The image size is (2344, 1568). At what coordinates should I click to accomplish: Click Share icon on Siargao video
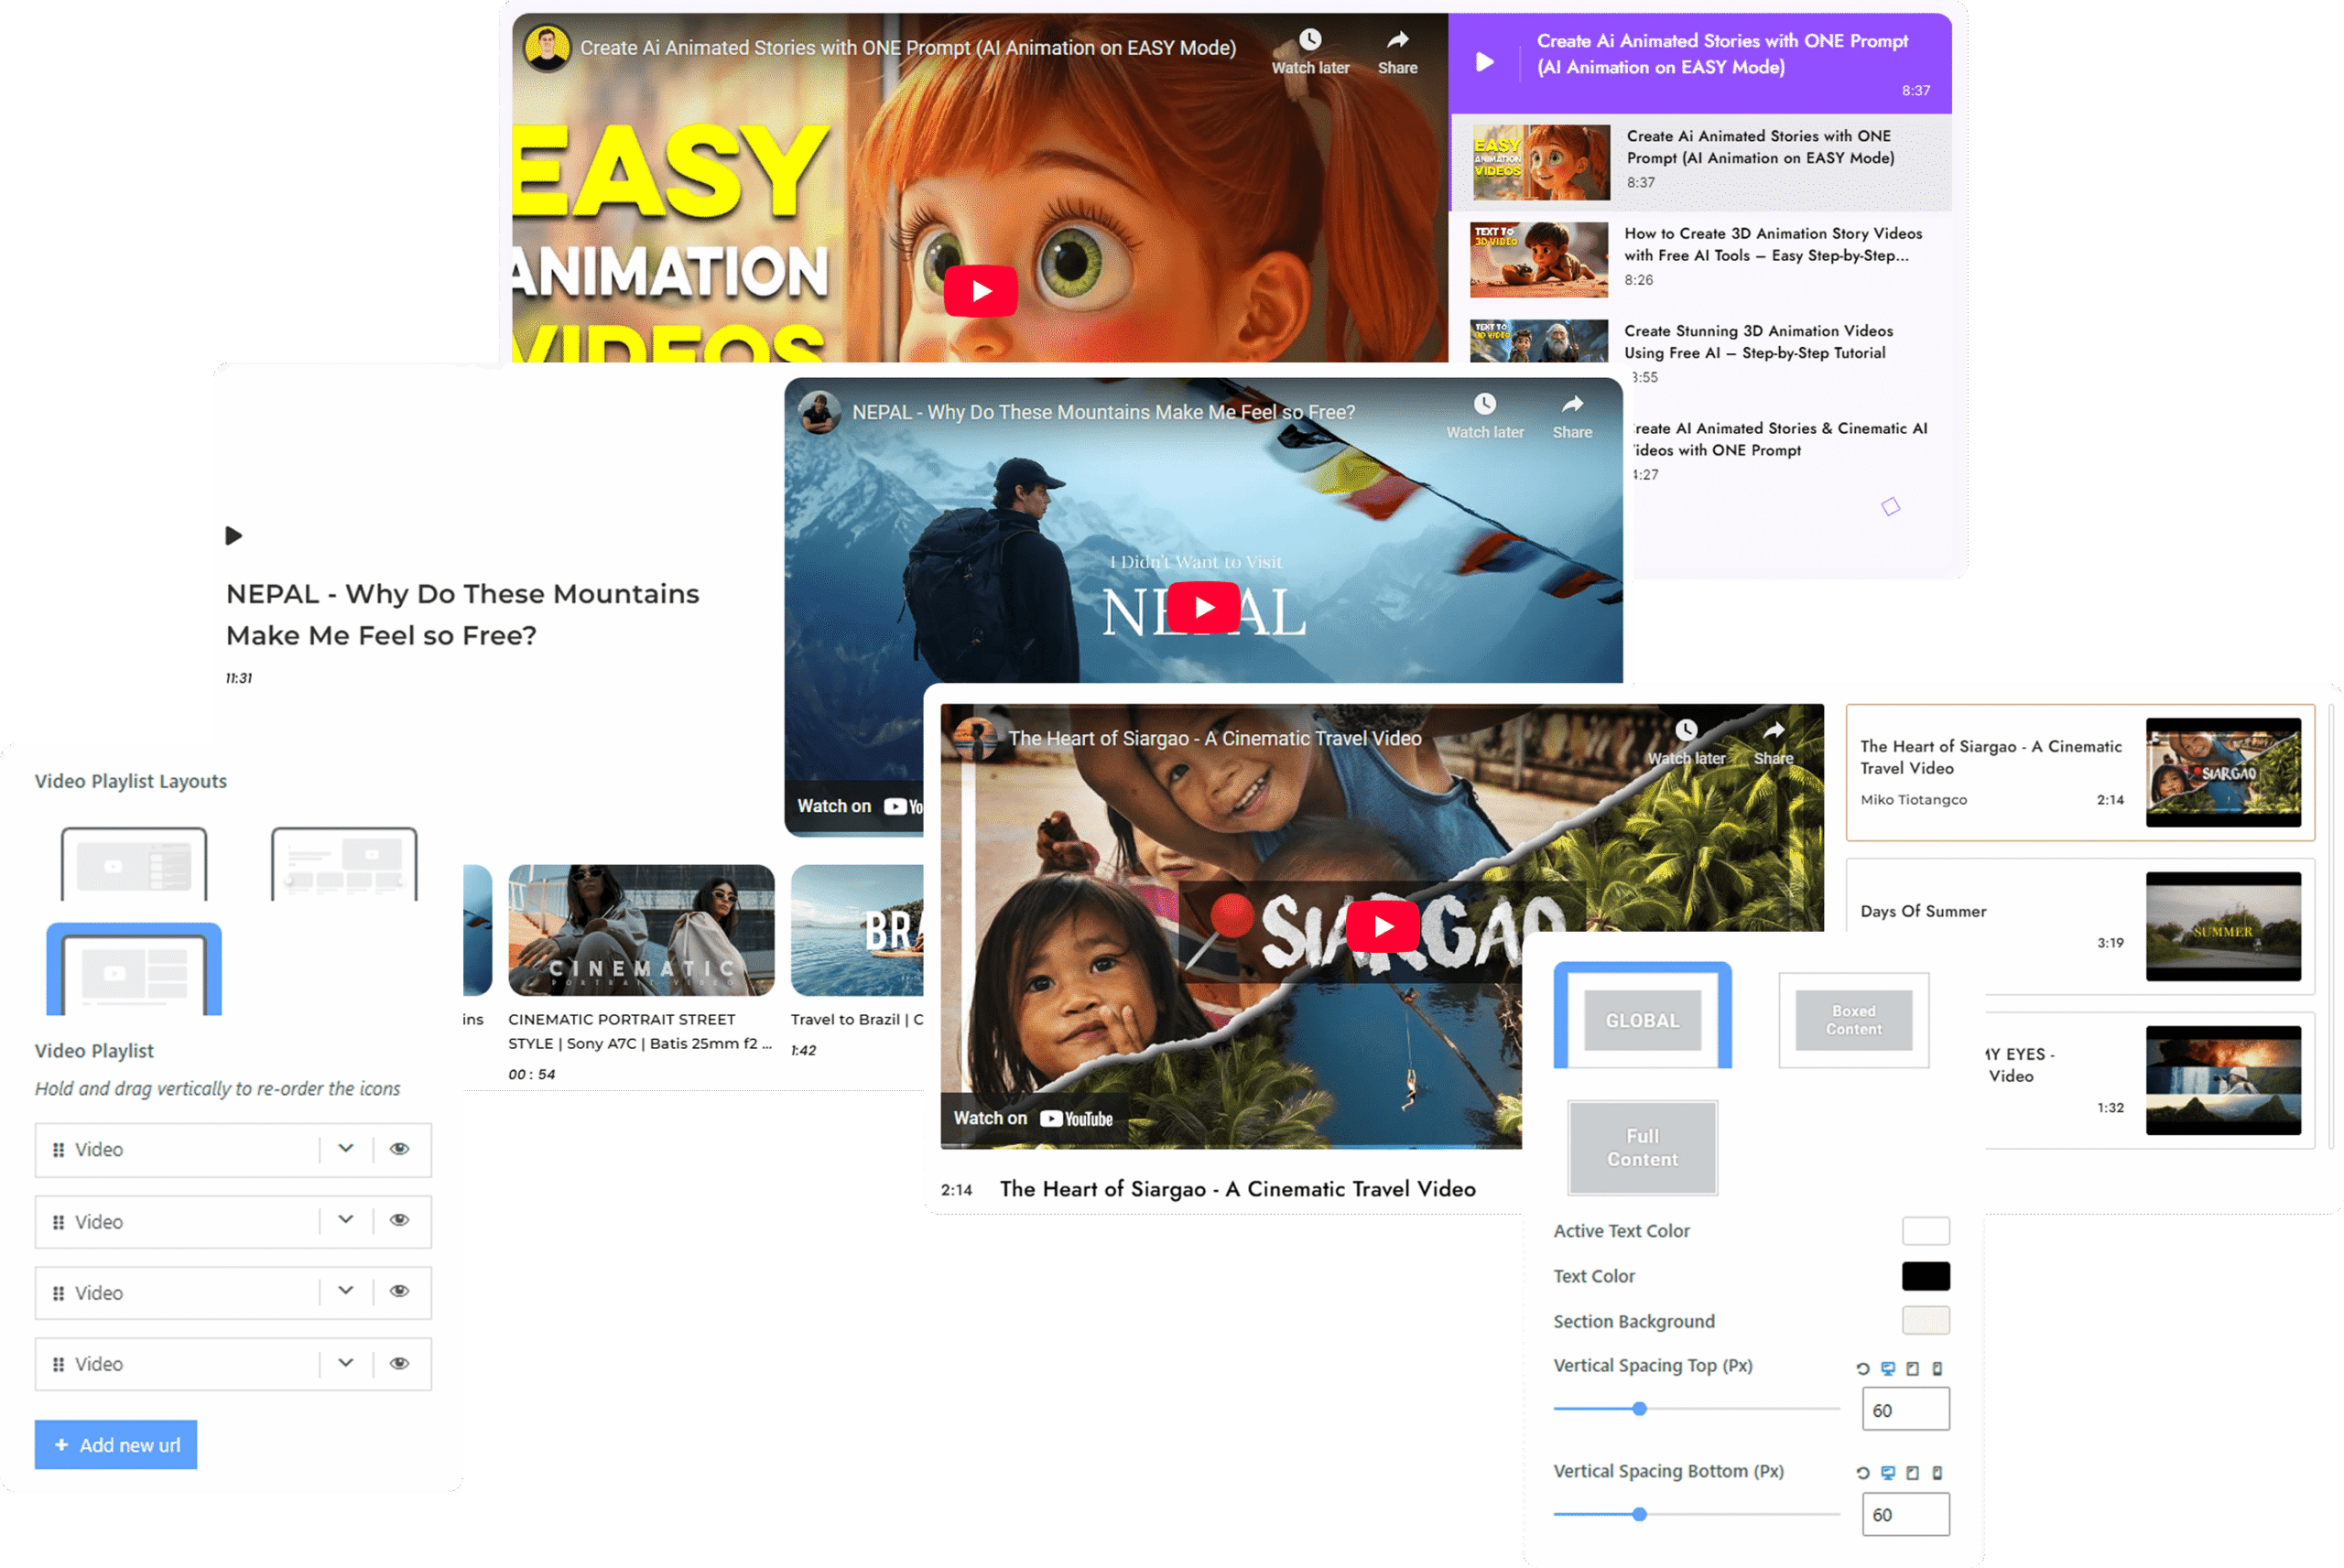point(1773,731)
